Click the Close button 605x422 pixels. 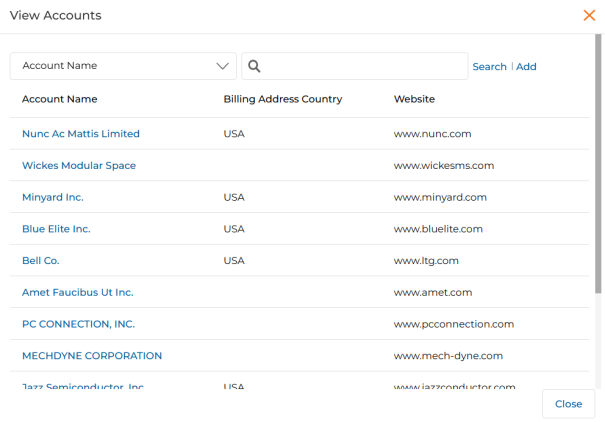568,404
